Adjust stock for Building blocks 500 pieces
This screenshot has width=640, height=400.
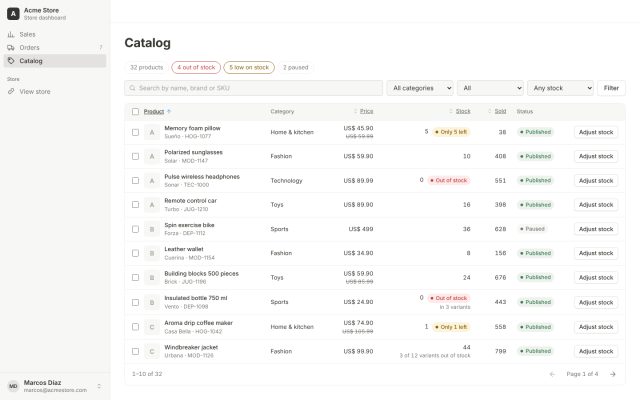(596, 278)
